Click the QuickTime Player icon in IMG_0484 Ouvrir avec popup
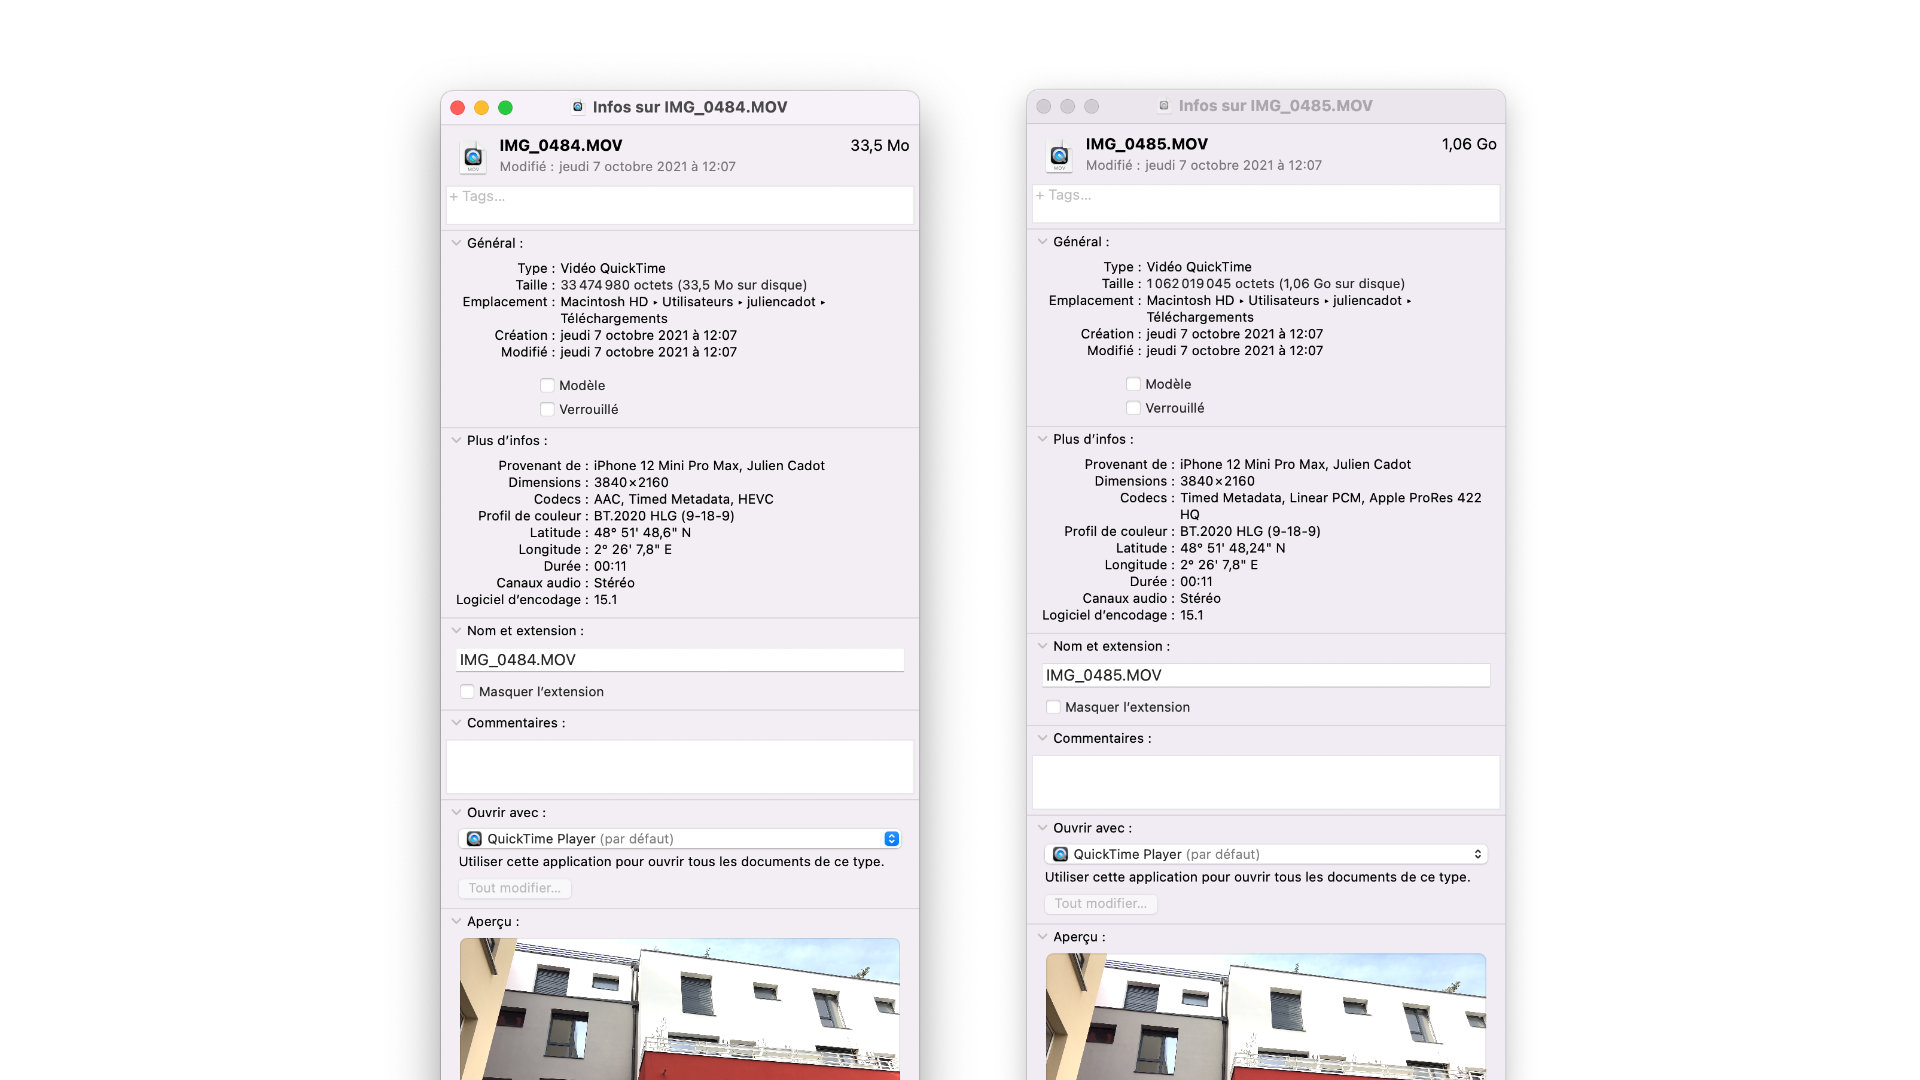Screen dimensions: 1920x1080 474,839
